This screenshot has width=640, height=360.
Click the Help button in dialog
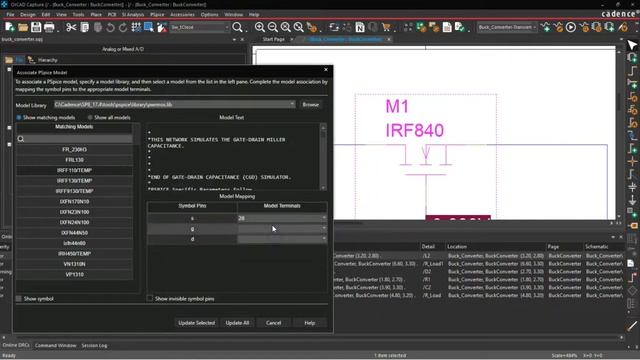[x=310, y=323]
